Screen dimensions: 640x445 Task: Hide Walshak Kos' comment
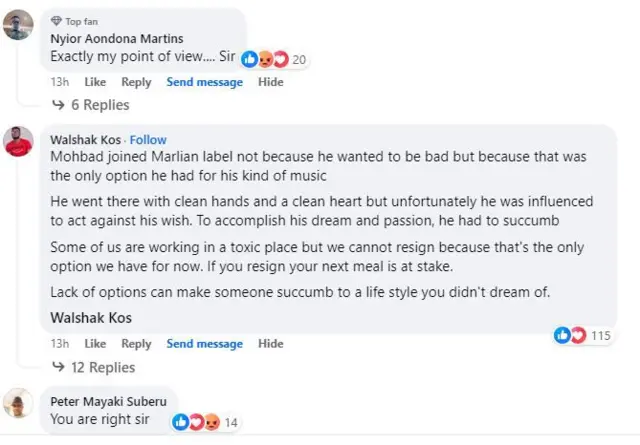click(270, 344)
